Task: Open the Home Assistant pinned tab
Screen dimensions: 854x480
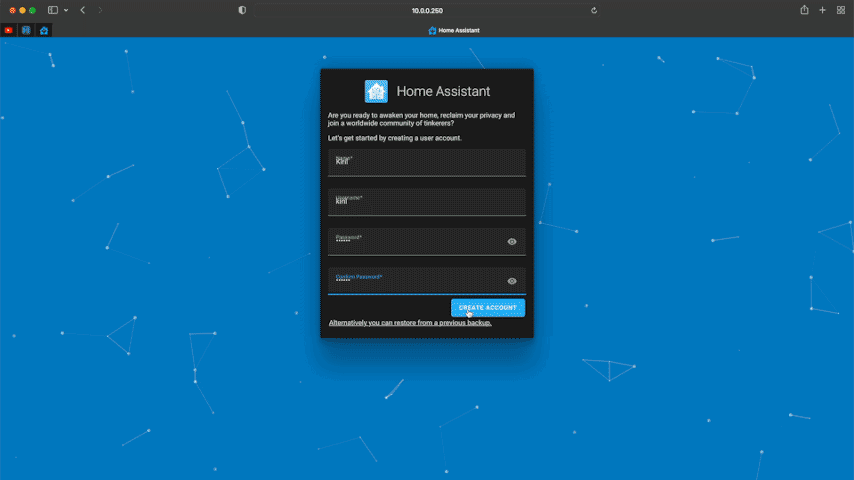Action: coord(44,31)
